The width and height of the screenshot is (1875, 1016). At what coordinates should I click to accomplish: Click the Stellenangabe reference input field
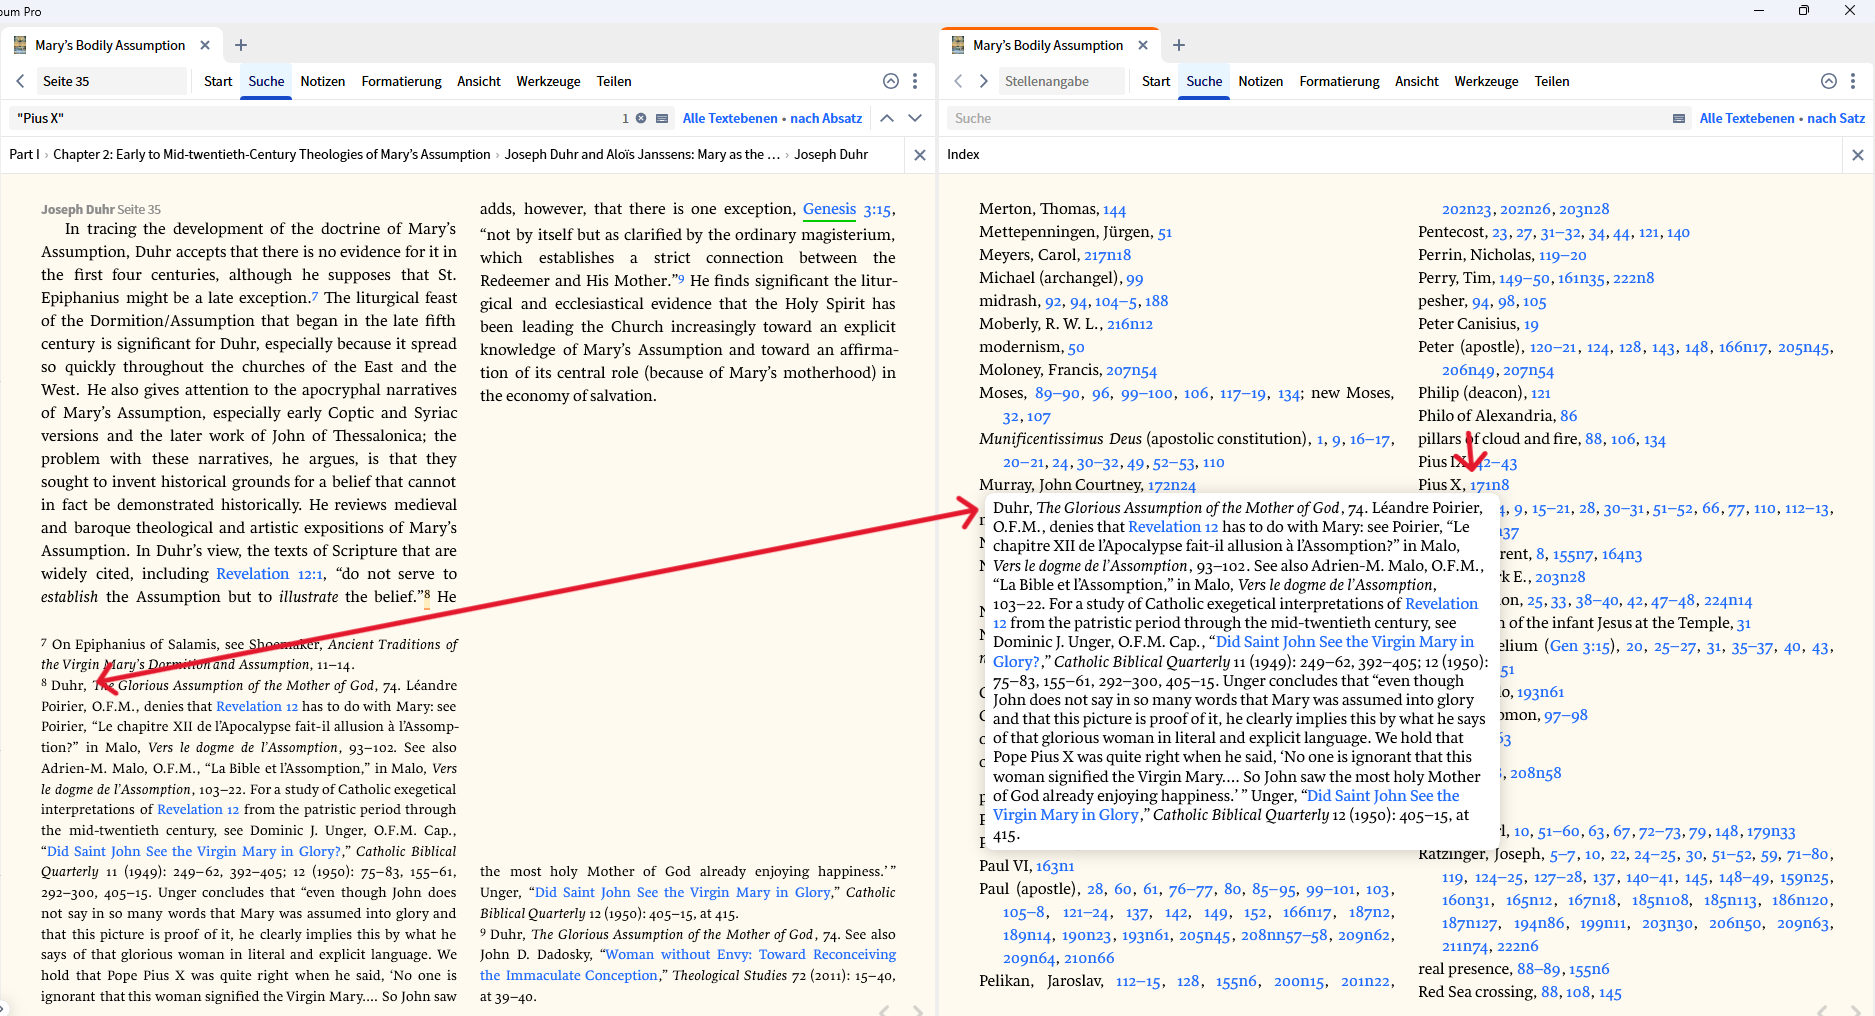tap(1061, 81)
